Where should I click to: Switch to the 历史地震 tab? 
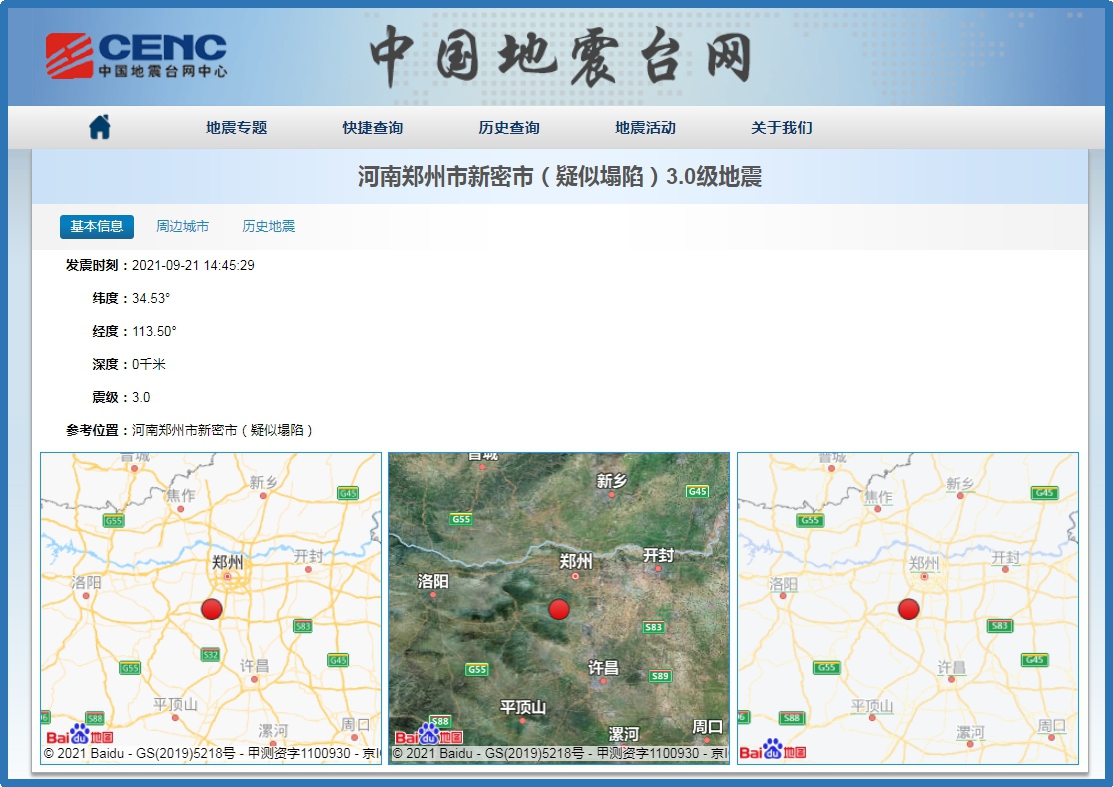[268, 227]
